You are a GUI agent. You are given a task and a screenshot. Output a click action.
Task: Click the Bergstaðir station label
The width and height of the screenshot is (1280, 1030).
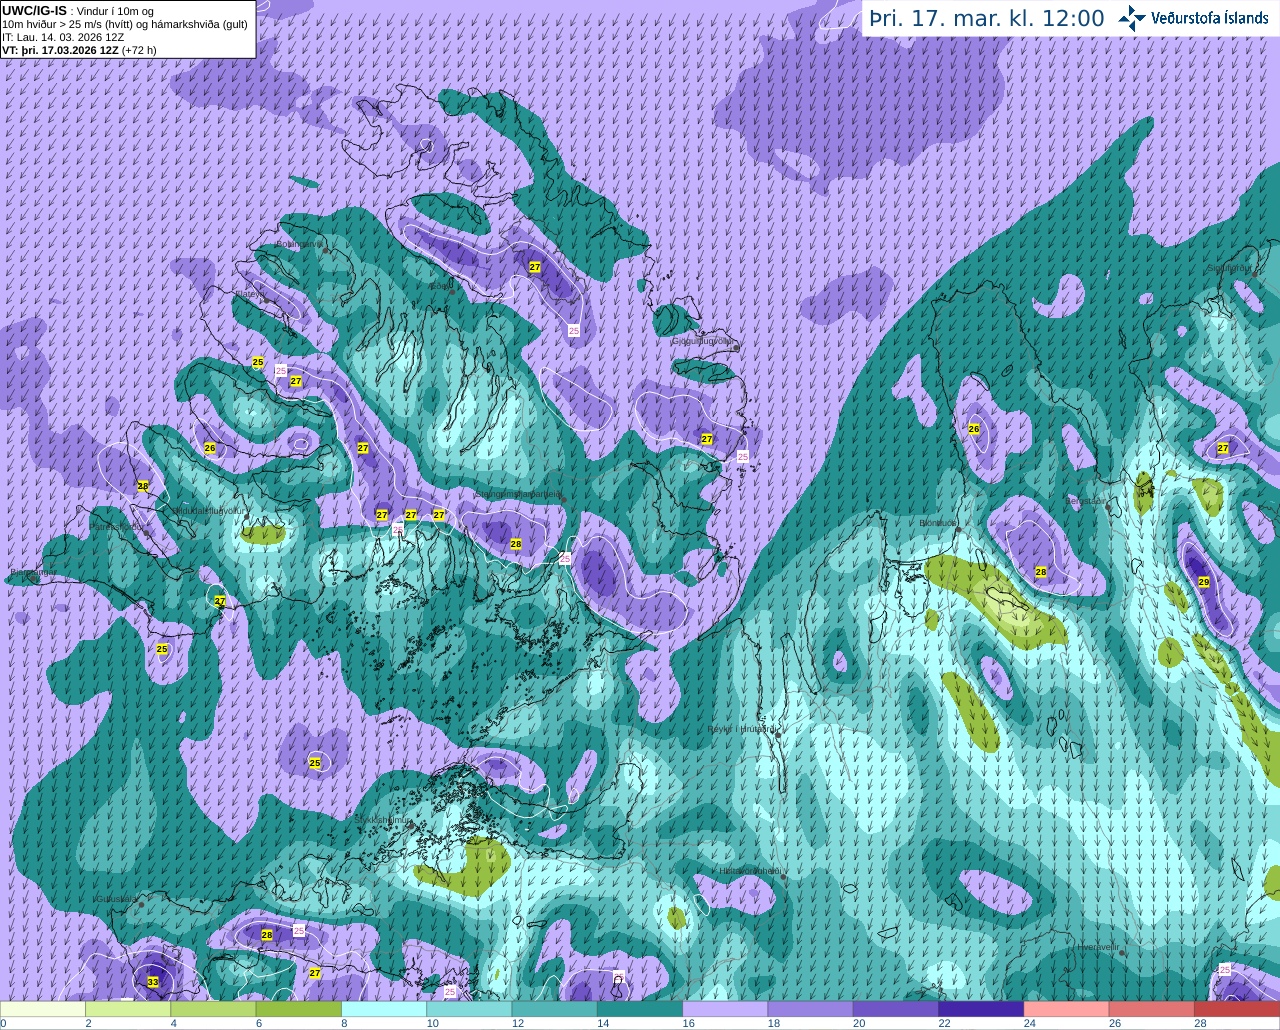[x=1087, y=500]
